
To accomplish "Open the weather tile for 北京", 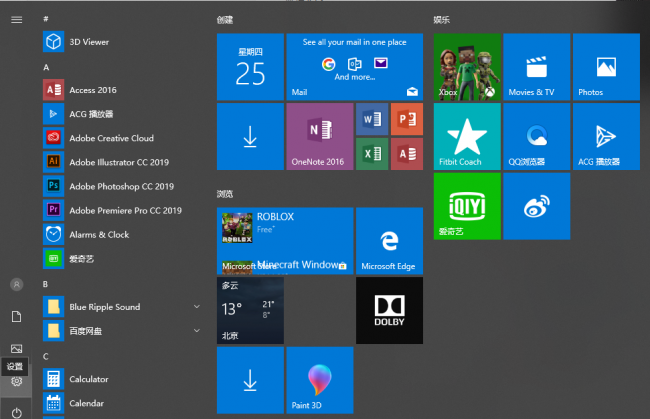I will pos(250,310).
